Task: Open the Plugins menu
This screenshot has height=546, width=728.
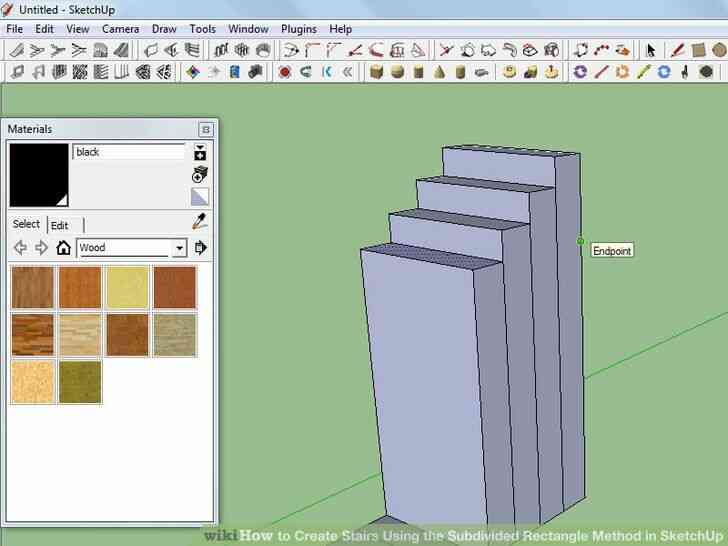Action: point(299,29)
